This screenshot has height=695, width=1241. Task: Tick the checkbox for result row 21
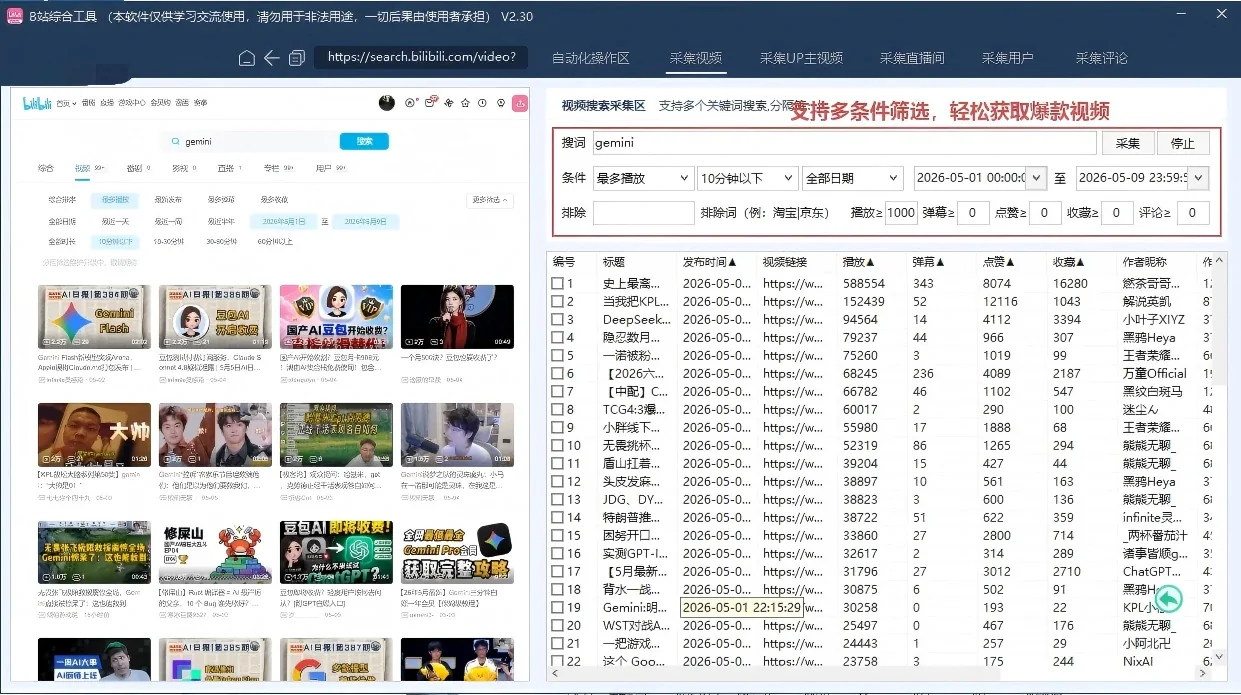[557, 644]
